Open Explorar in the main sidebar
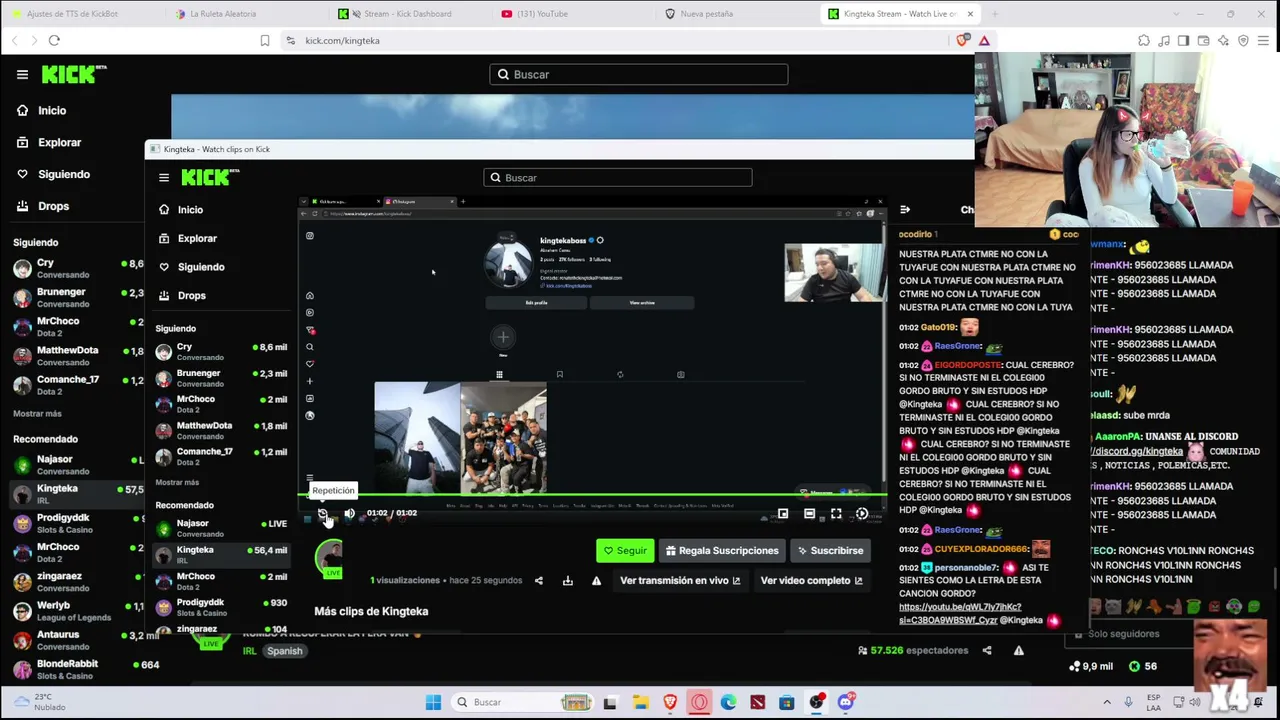1280x720 pixels. 59,143
